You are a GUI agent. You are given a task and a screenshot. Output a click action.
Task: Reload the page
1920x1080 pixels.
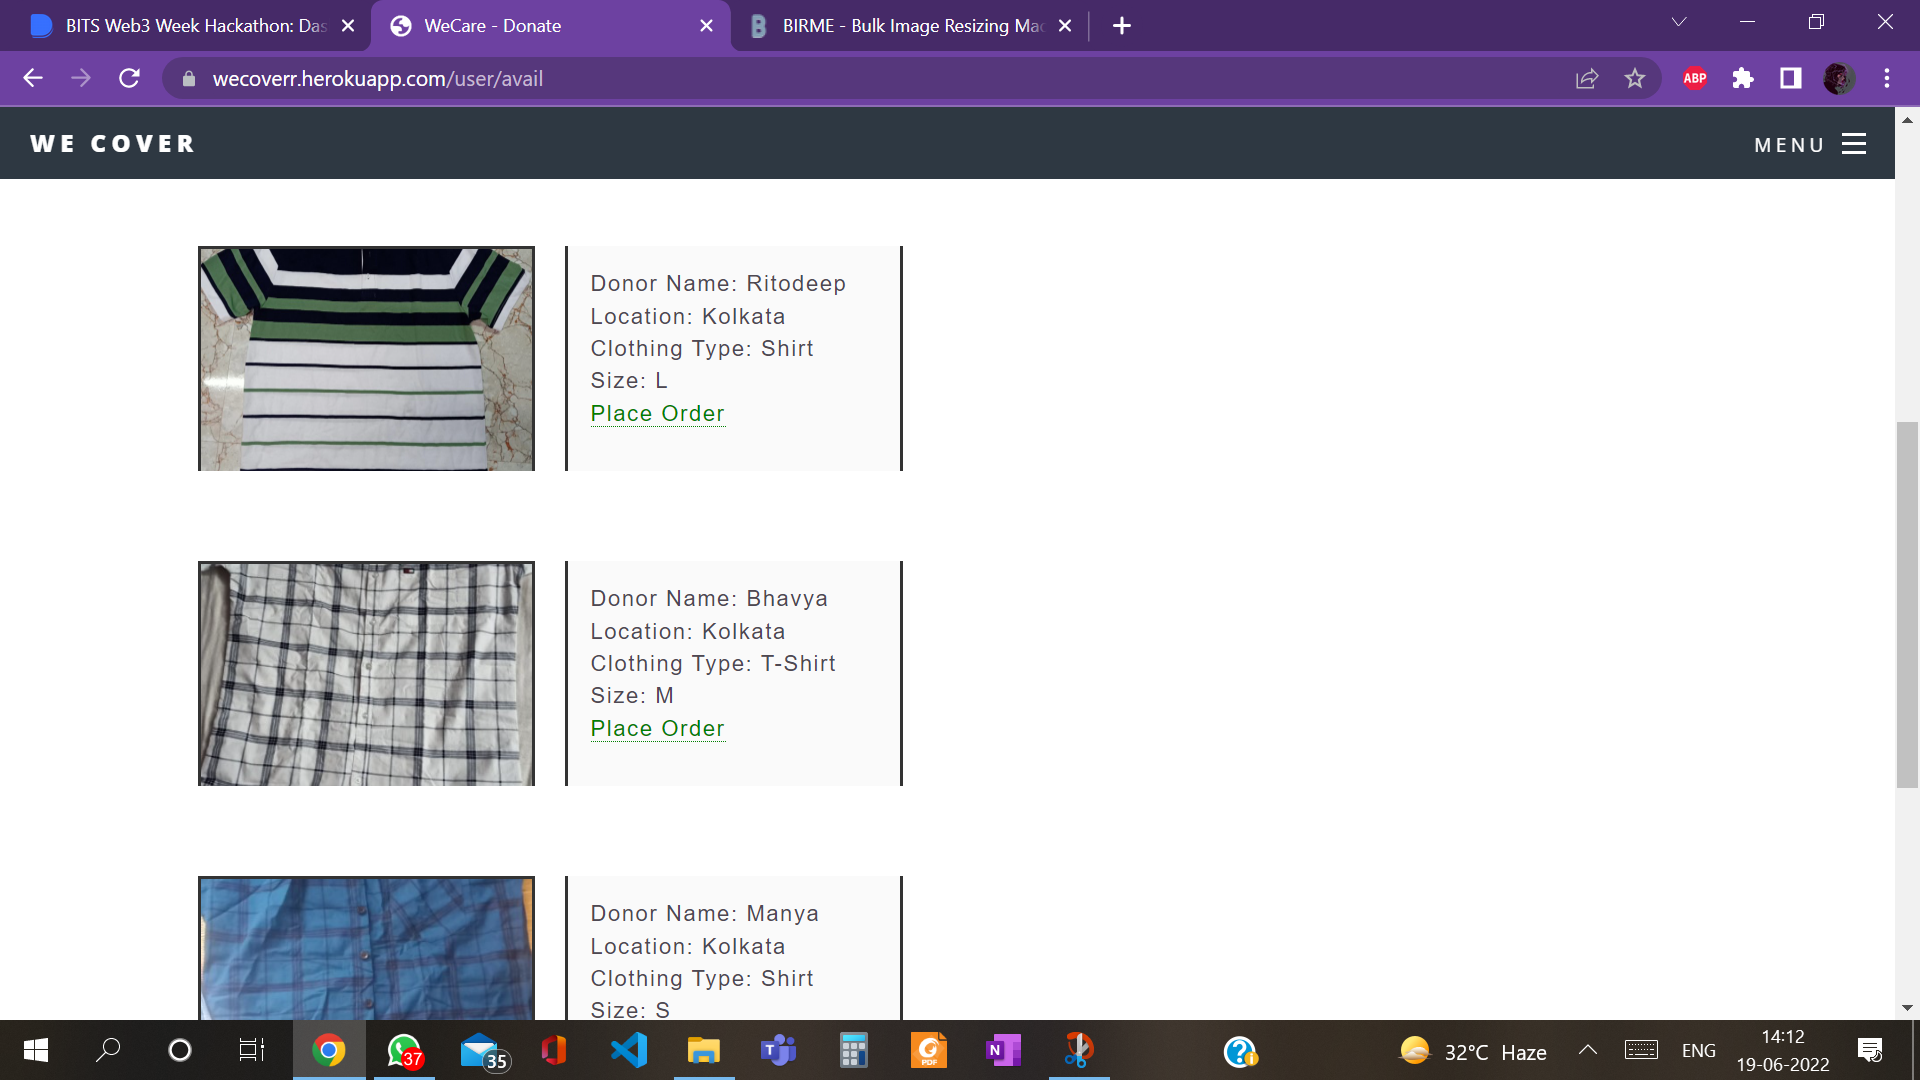point(129,78)
